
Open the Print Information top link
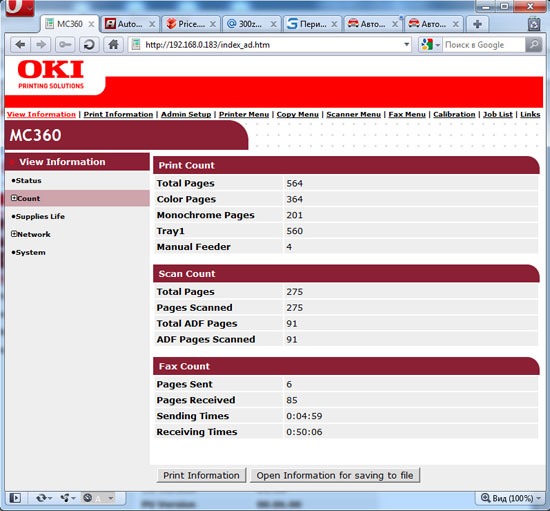[118, 114]
